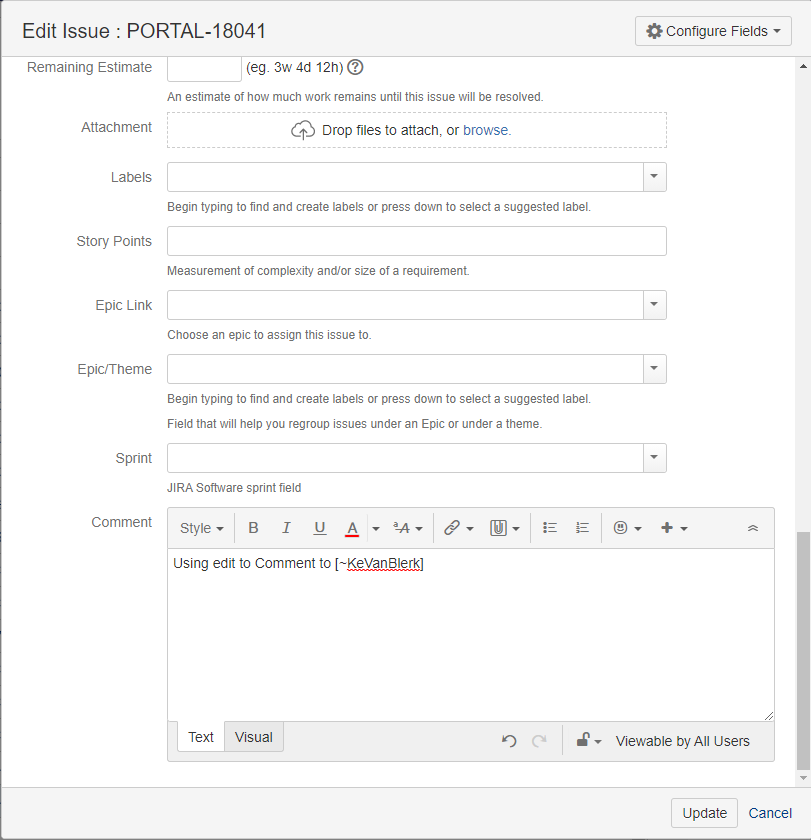Open the emoji picker in the toolbar
This screenshot has width=811, height=840.
[621, 527]
